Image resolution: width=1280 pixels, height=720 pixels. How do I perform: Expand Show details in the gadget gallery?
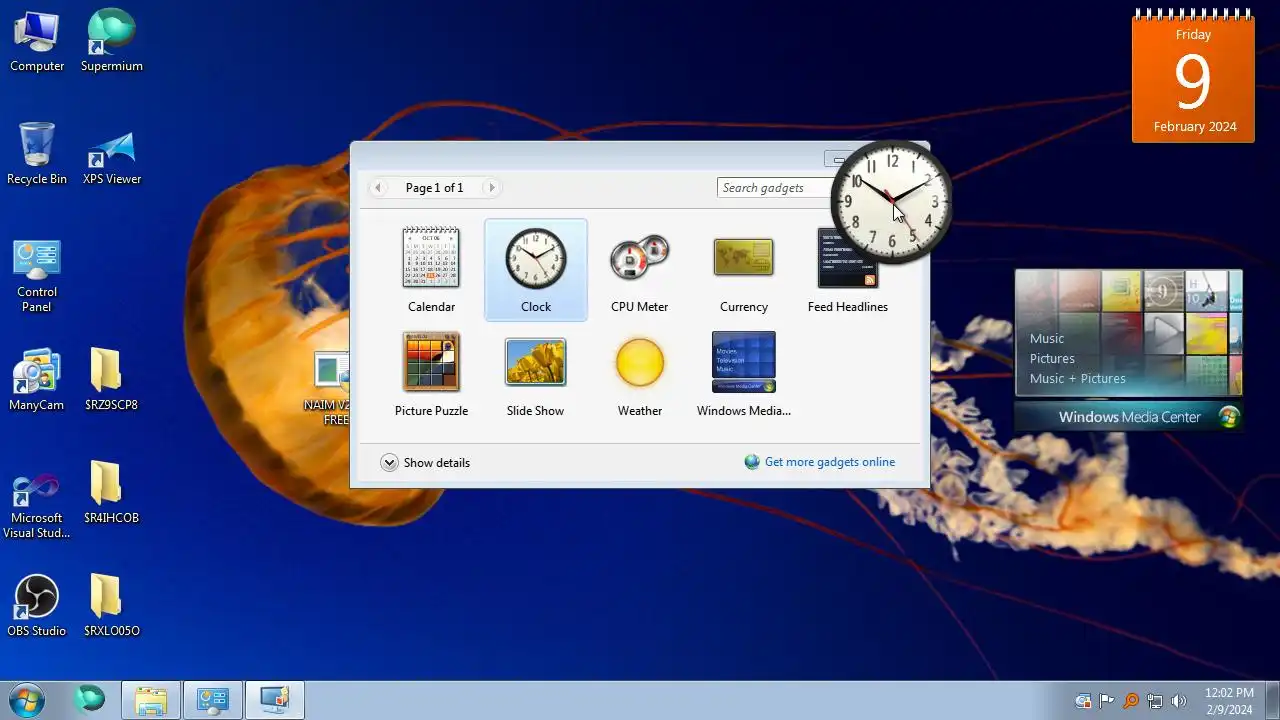coord(425,463)
